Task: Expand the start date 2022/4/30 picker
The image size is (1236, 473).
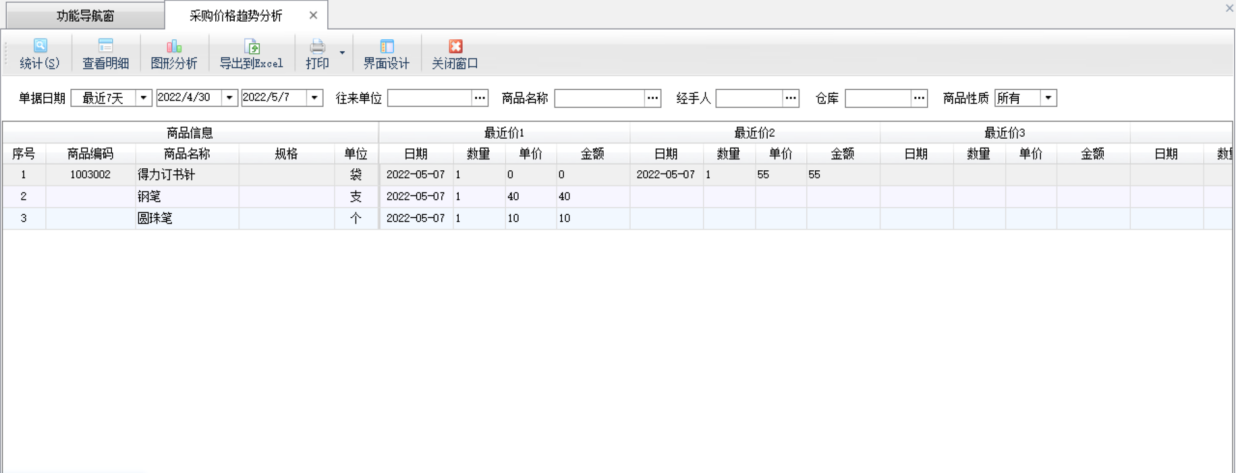Action: pos(229,98)
